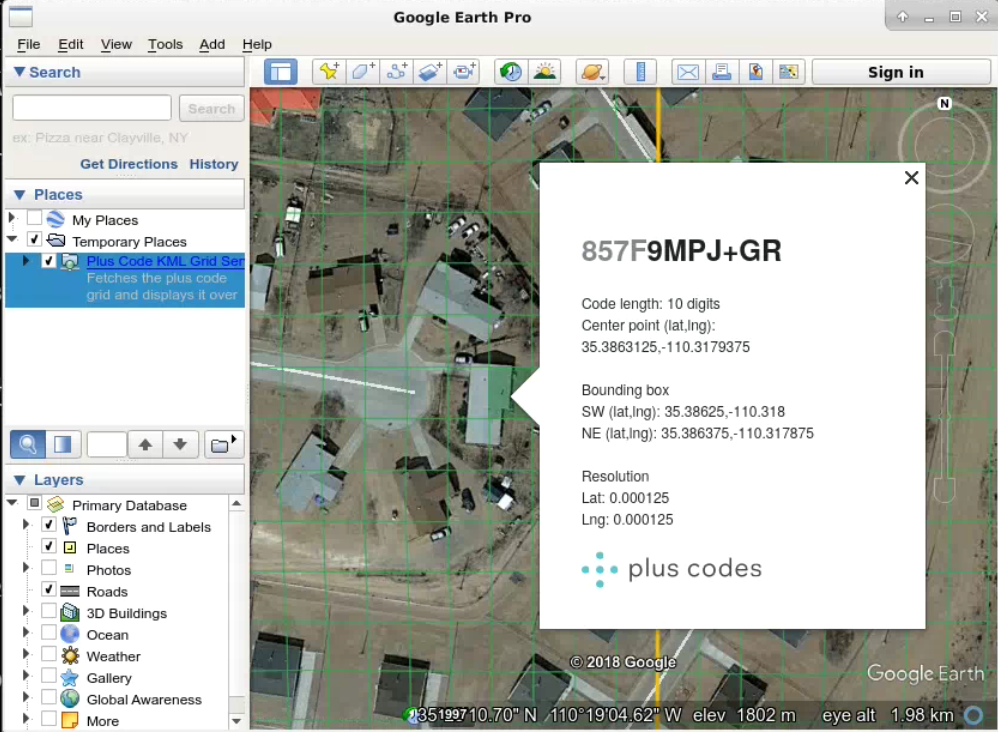
Task: Expand the Plus Code KML Grid node
Action: 26,260
